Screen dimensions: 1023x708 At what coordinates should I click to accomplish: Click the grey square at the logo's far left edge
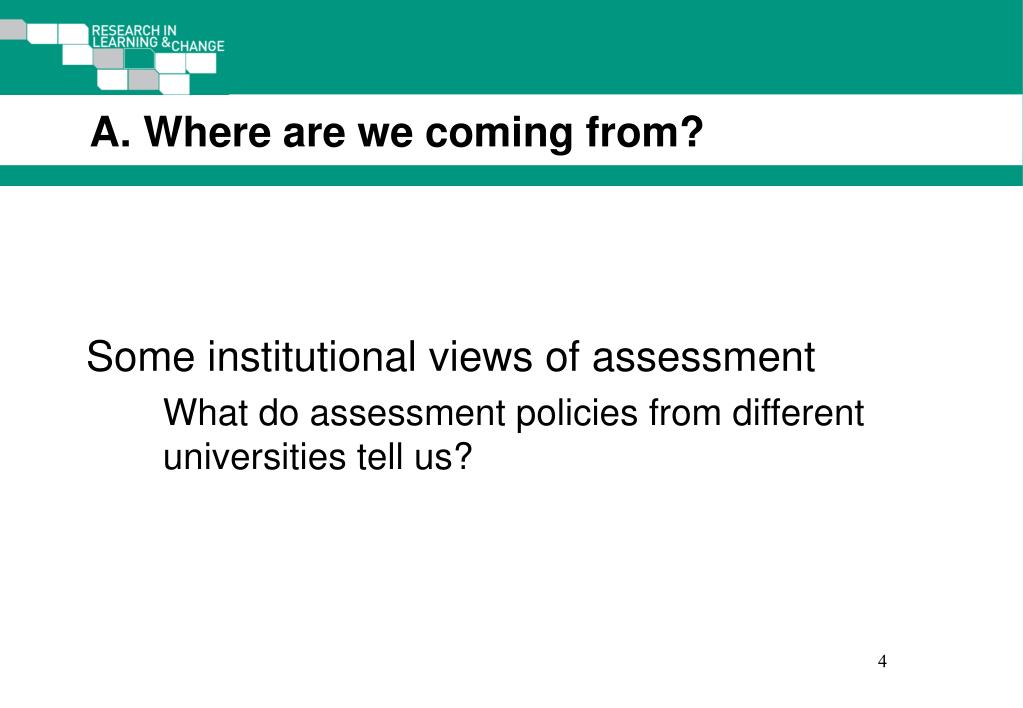point(12,29)
